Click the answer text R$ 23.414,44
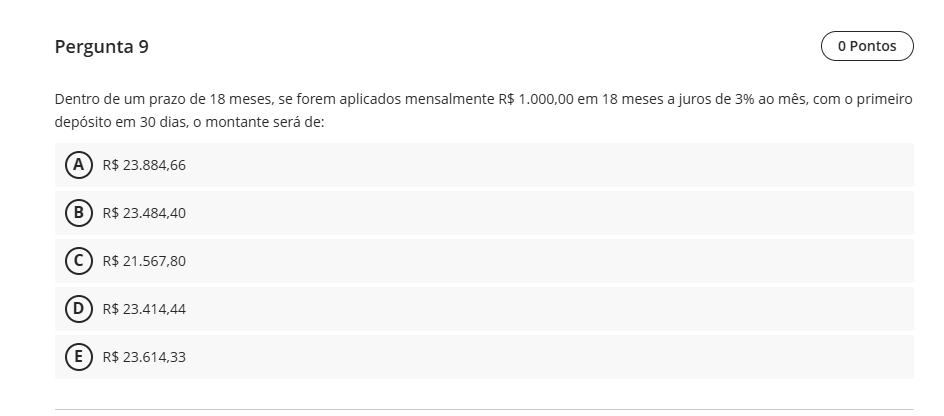The height and width of the screenshot is (416, 944). [x=144, y=309]
